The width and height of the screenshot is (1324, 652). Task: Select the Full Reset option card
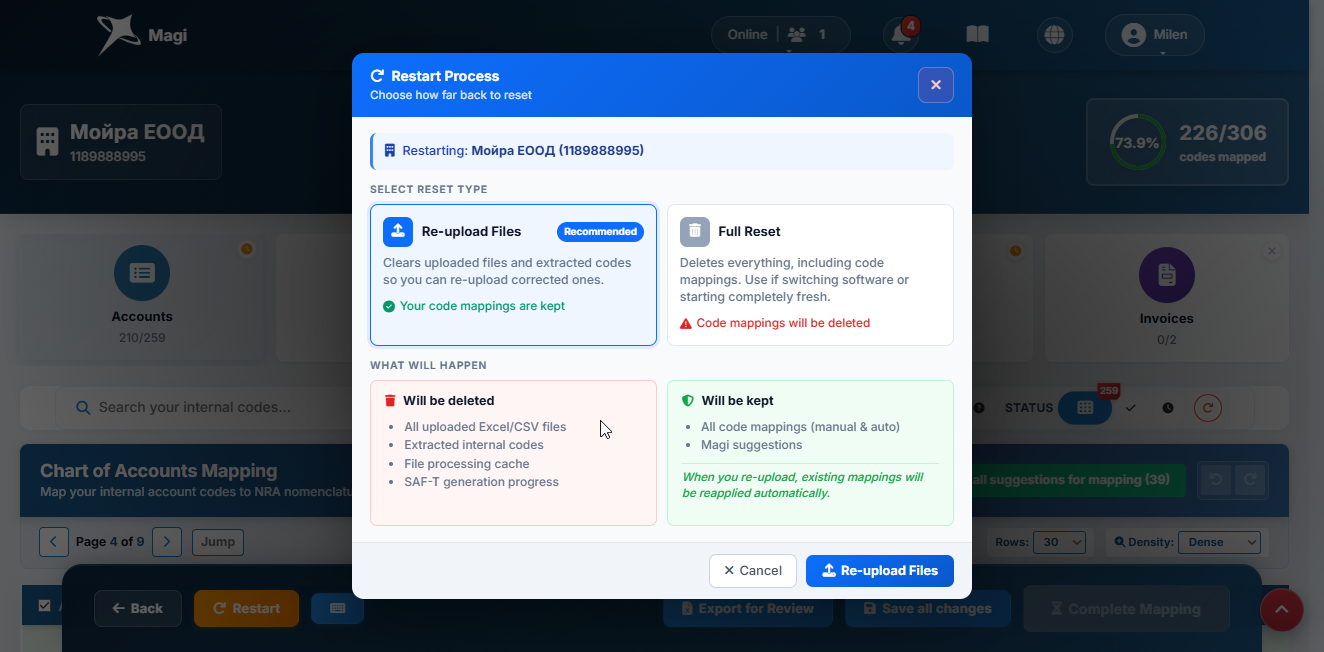click(810, 275)
